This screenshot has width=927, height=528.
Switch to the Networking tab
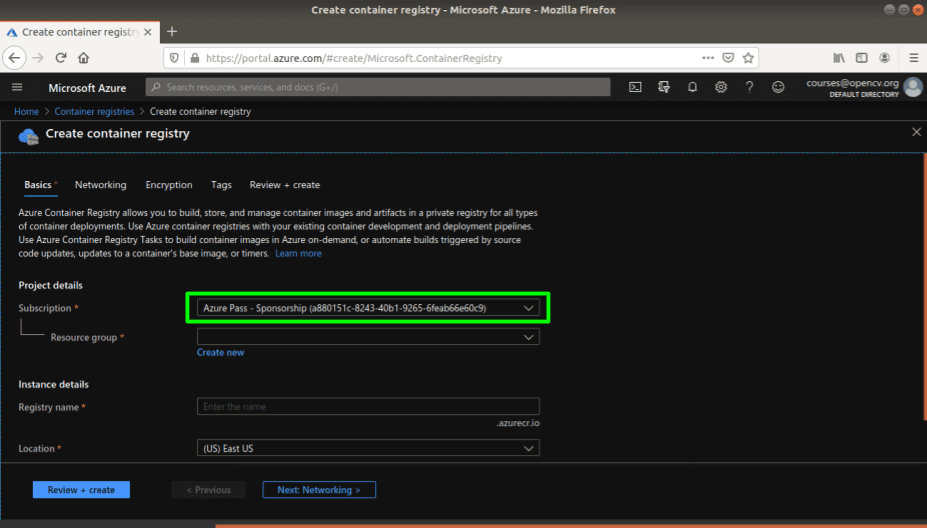101,185
